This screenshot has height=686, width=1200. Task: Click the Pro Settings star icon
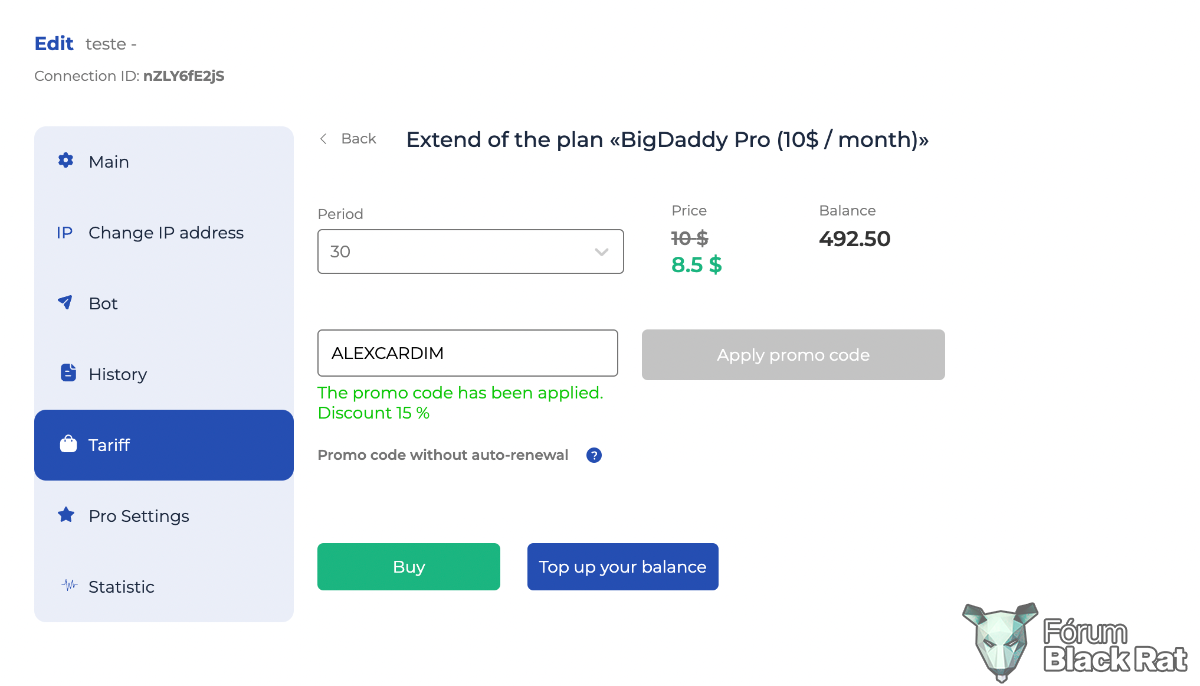(x=66, y=515)
